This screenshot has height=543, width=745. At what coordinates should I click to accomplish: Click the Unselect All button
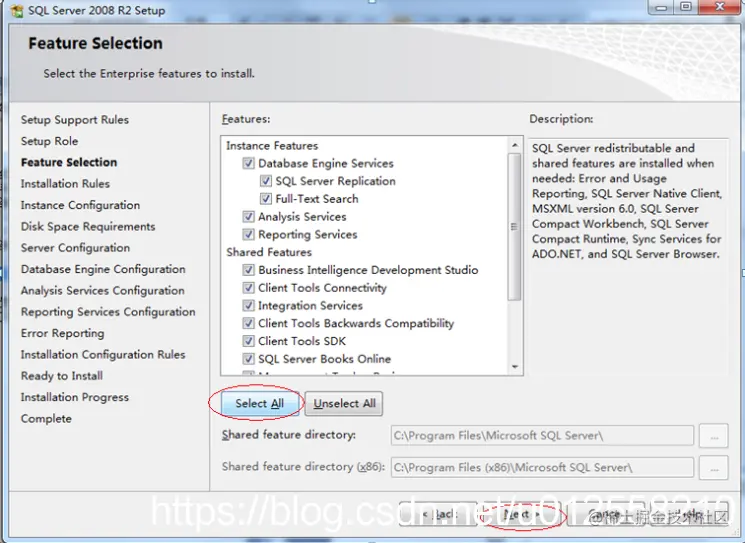click(344, 403)
